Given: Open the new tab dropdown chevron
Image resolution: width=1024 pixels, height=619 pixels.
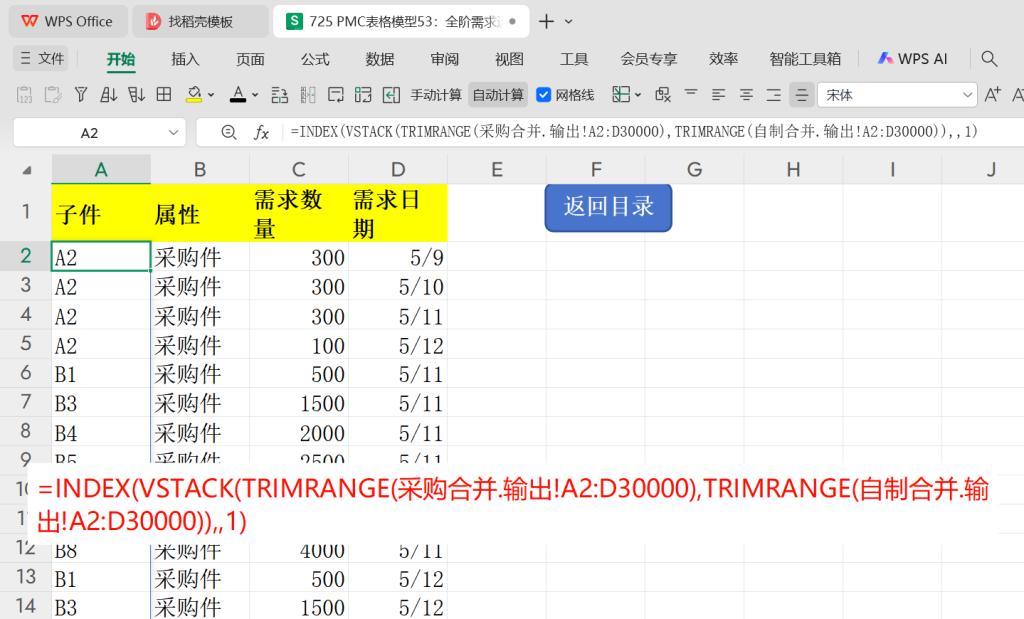Looking at the screenshot, I should [569, 22].
